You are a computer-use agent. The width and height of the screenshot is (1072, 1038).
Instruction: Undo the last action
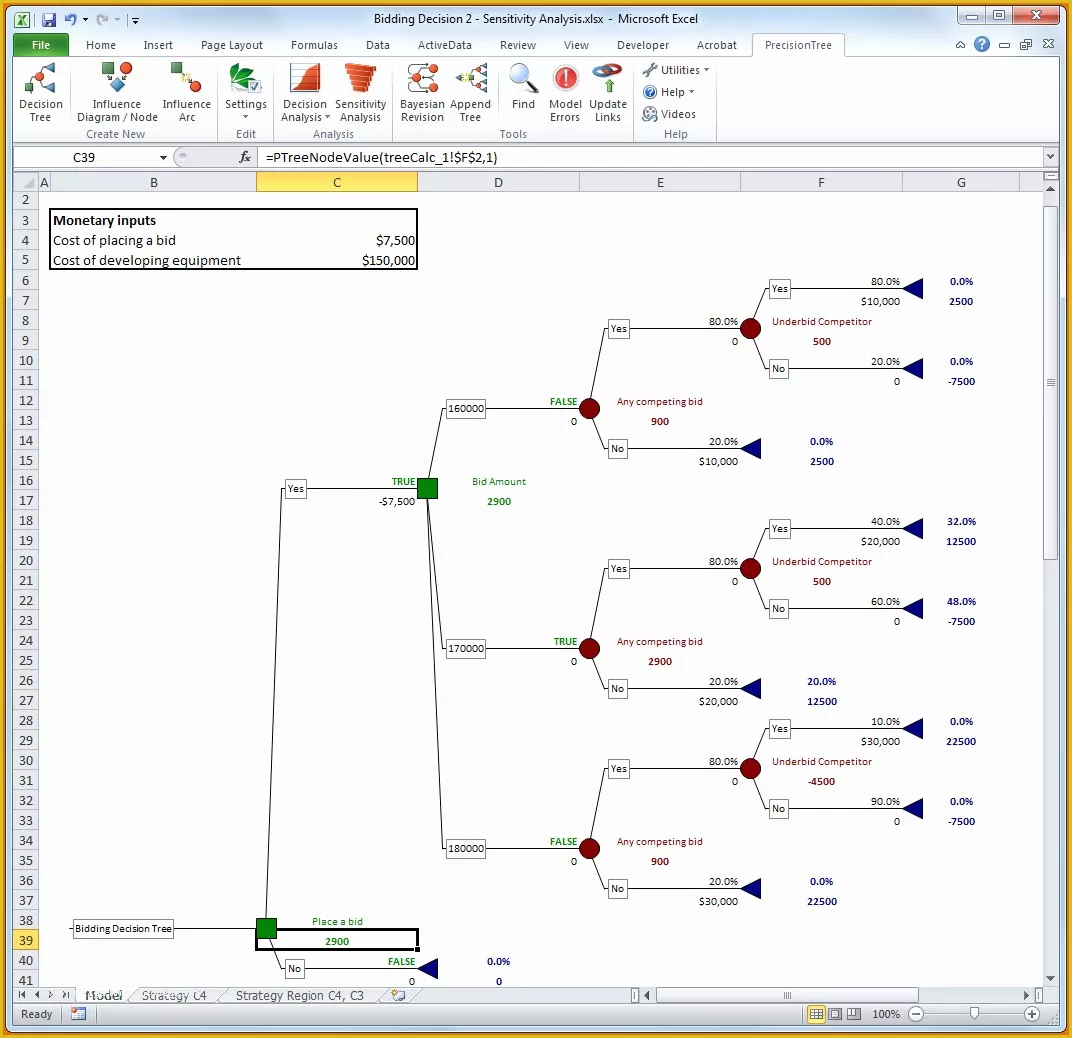pyautogui.click(x=70, y=20)
